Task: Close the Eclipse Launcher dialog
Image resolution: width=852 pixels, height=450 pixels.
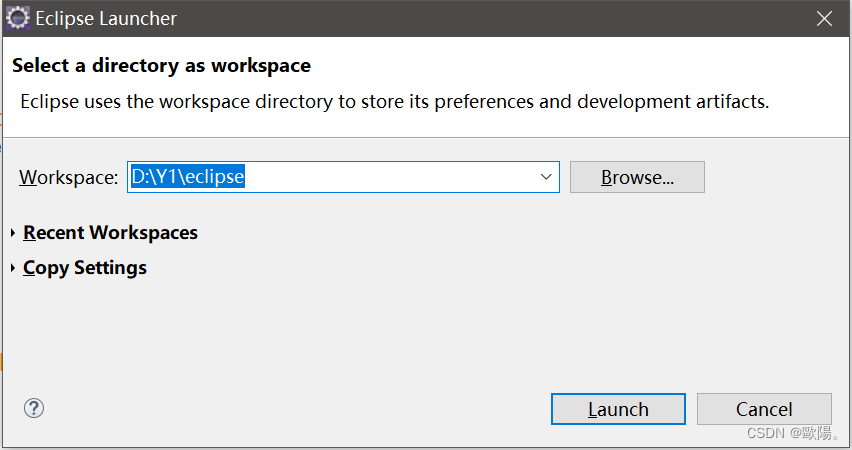Action: (x=824, y=18)
